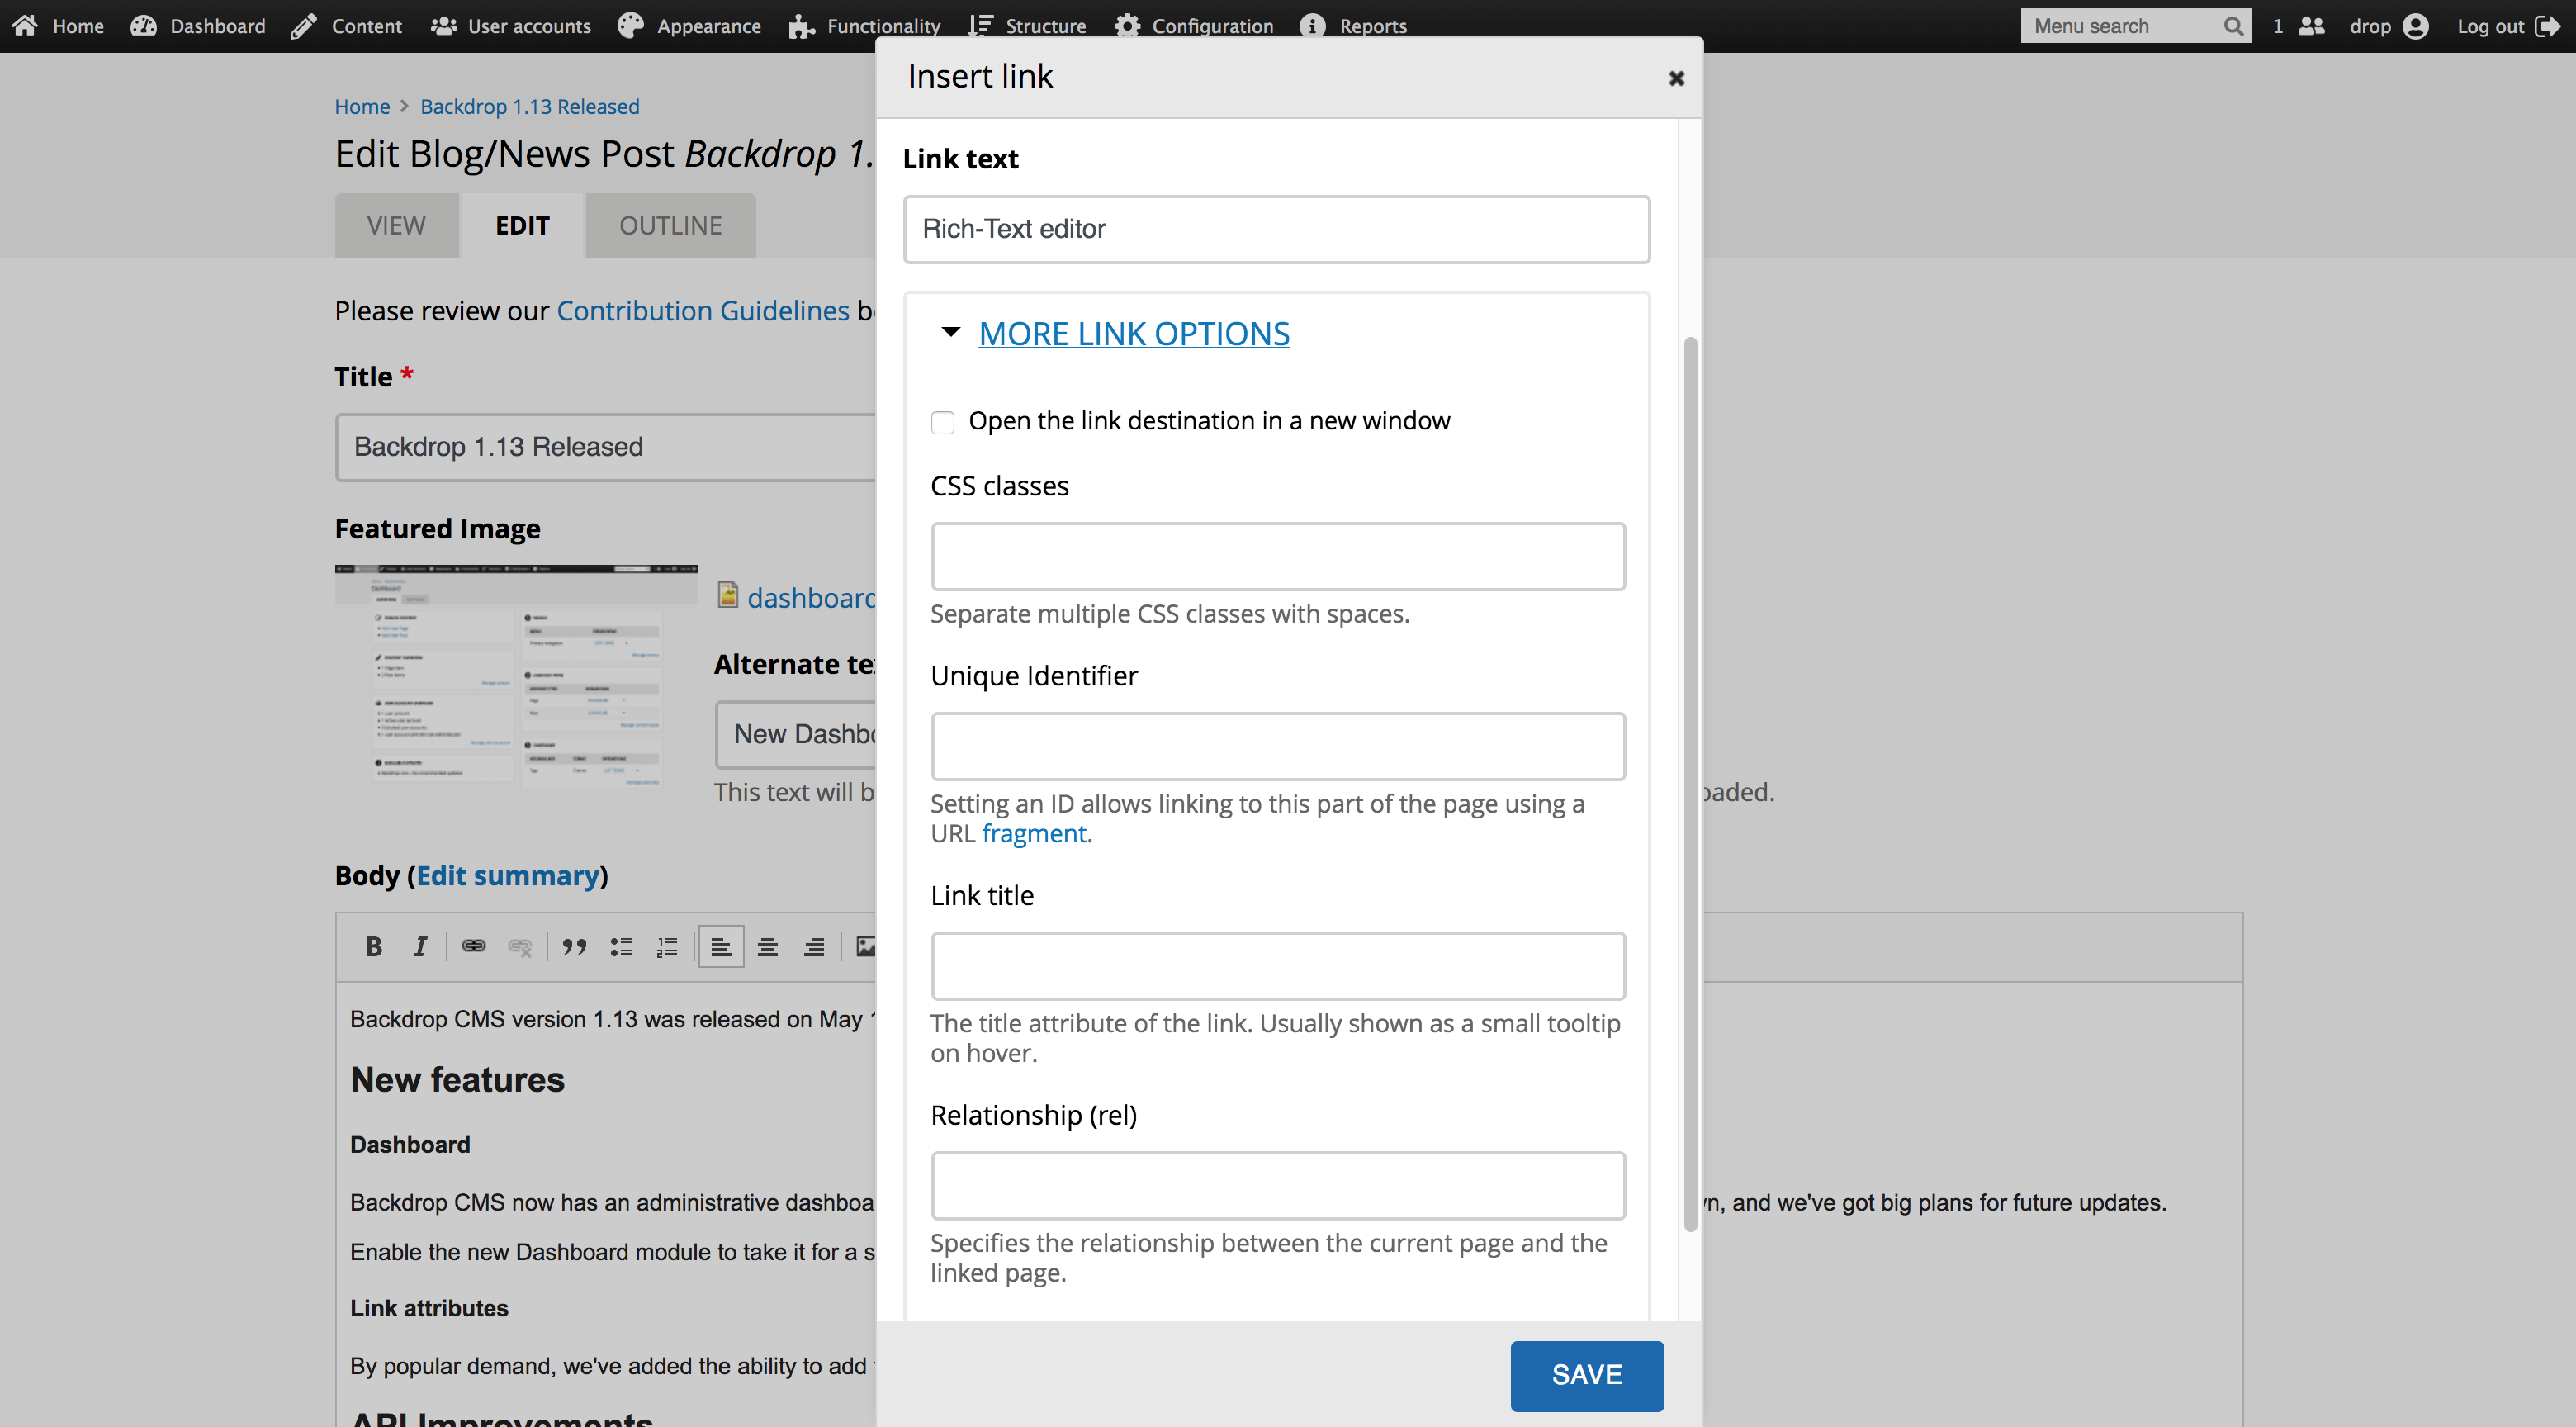Click the Configuration gear icon
The width and height of the screenshot is (2576, 1427).
coord(1127,25)
